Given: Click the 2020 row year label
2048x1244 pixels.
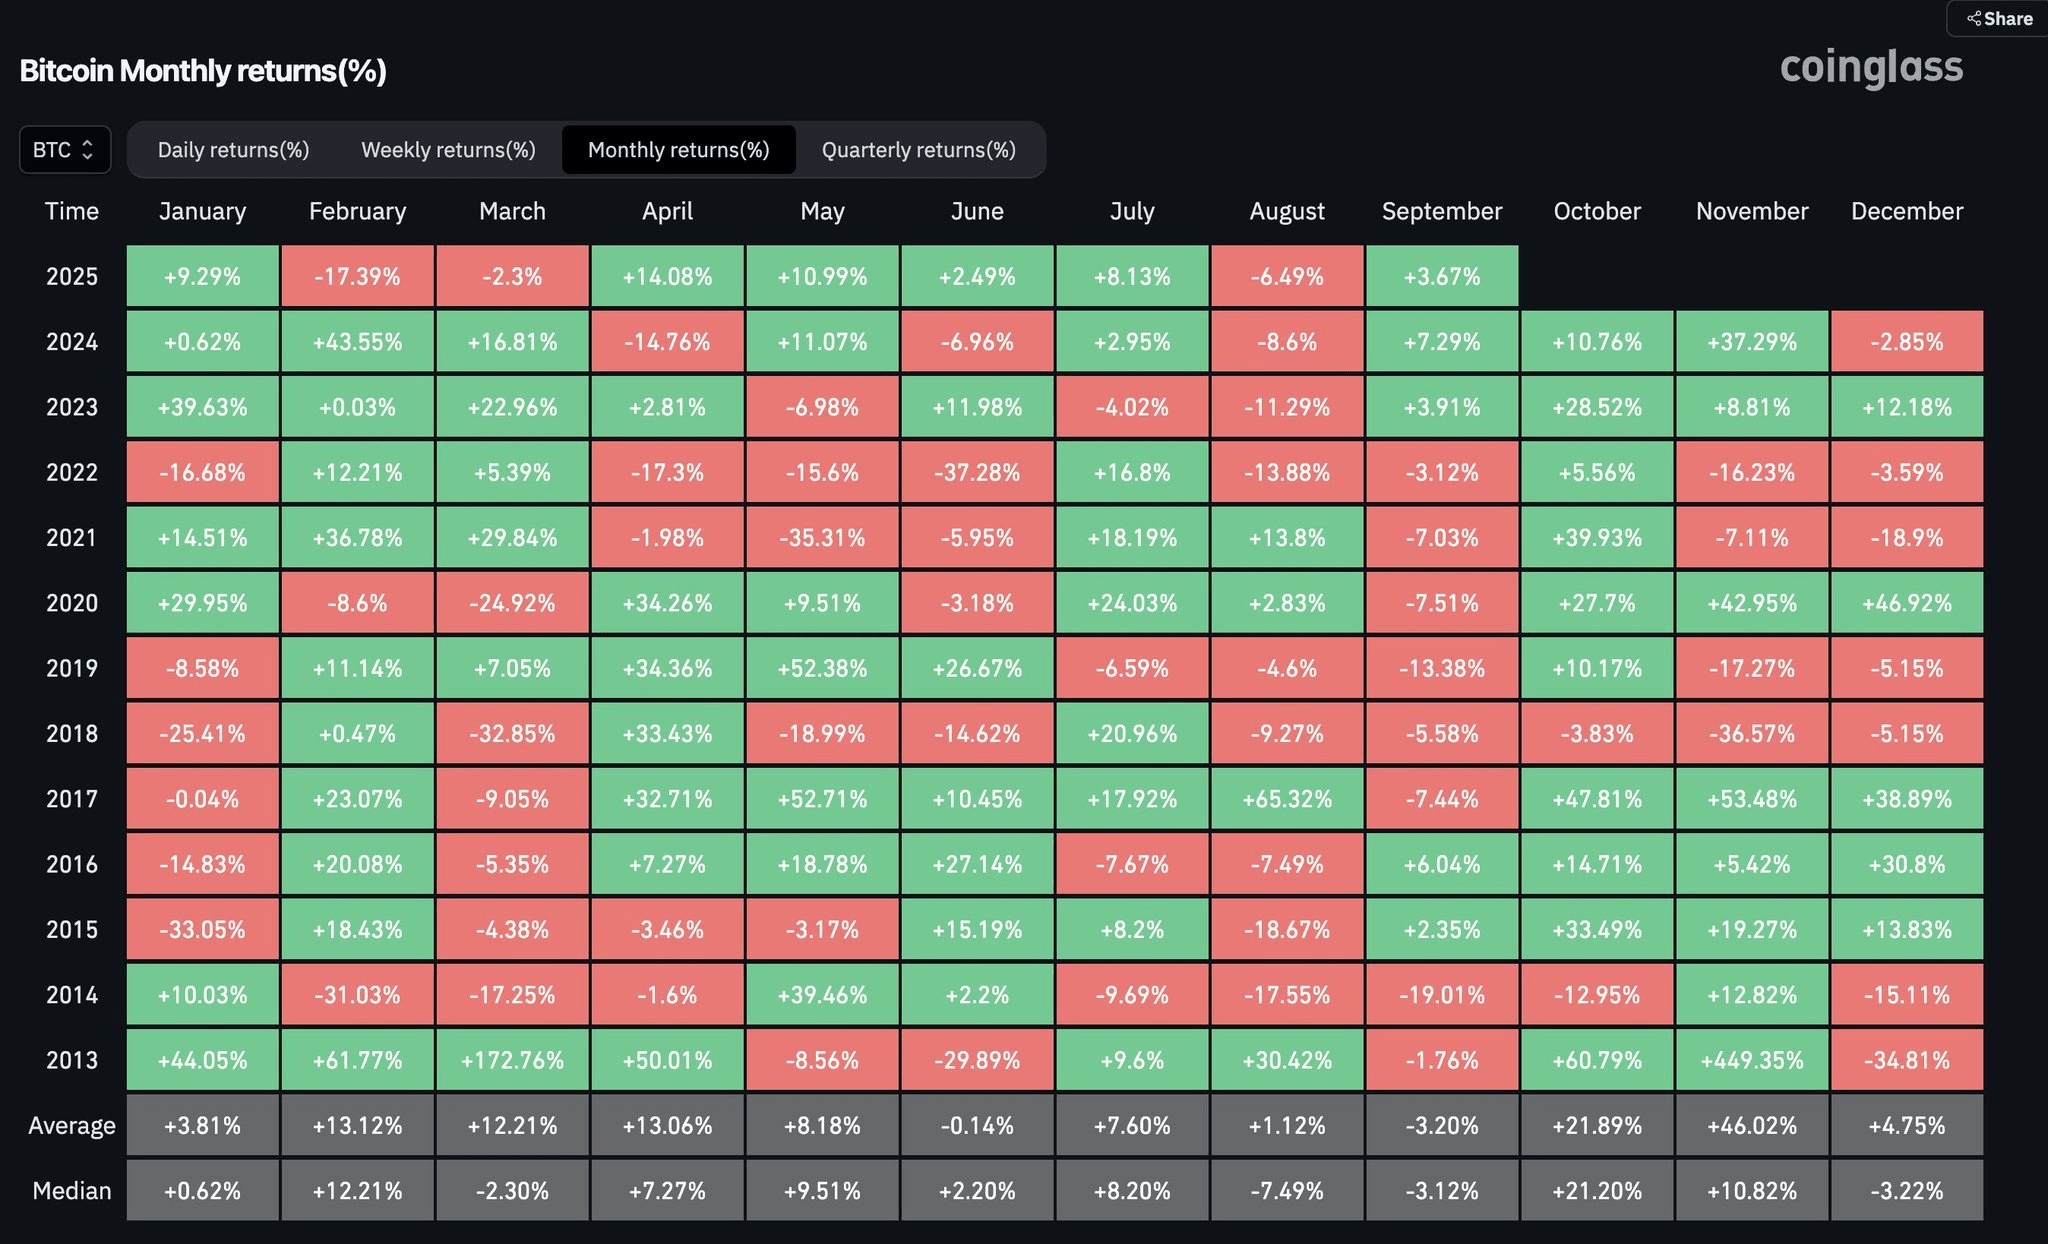Looking at the screenshot, I should [x=72, y=603].
